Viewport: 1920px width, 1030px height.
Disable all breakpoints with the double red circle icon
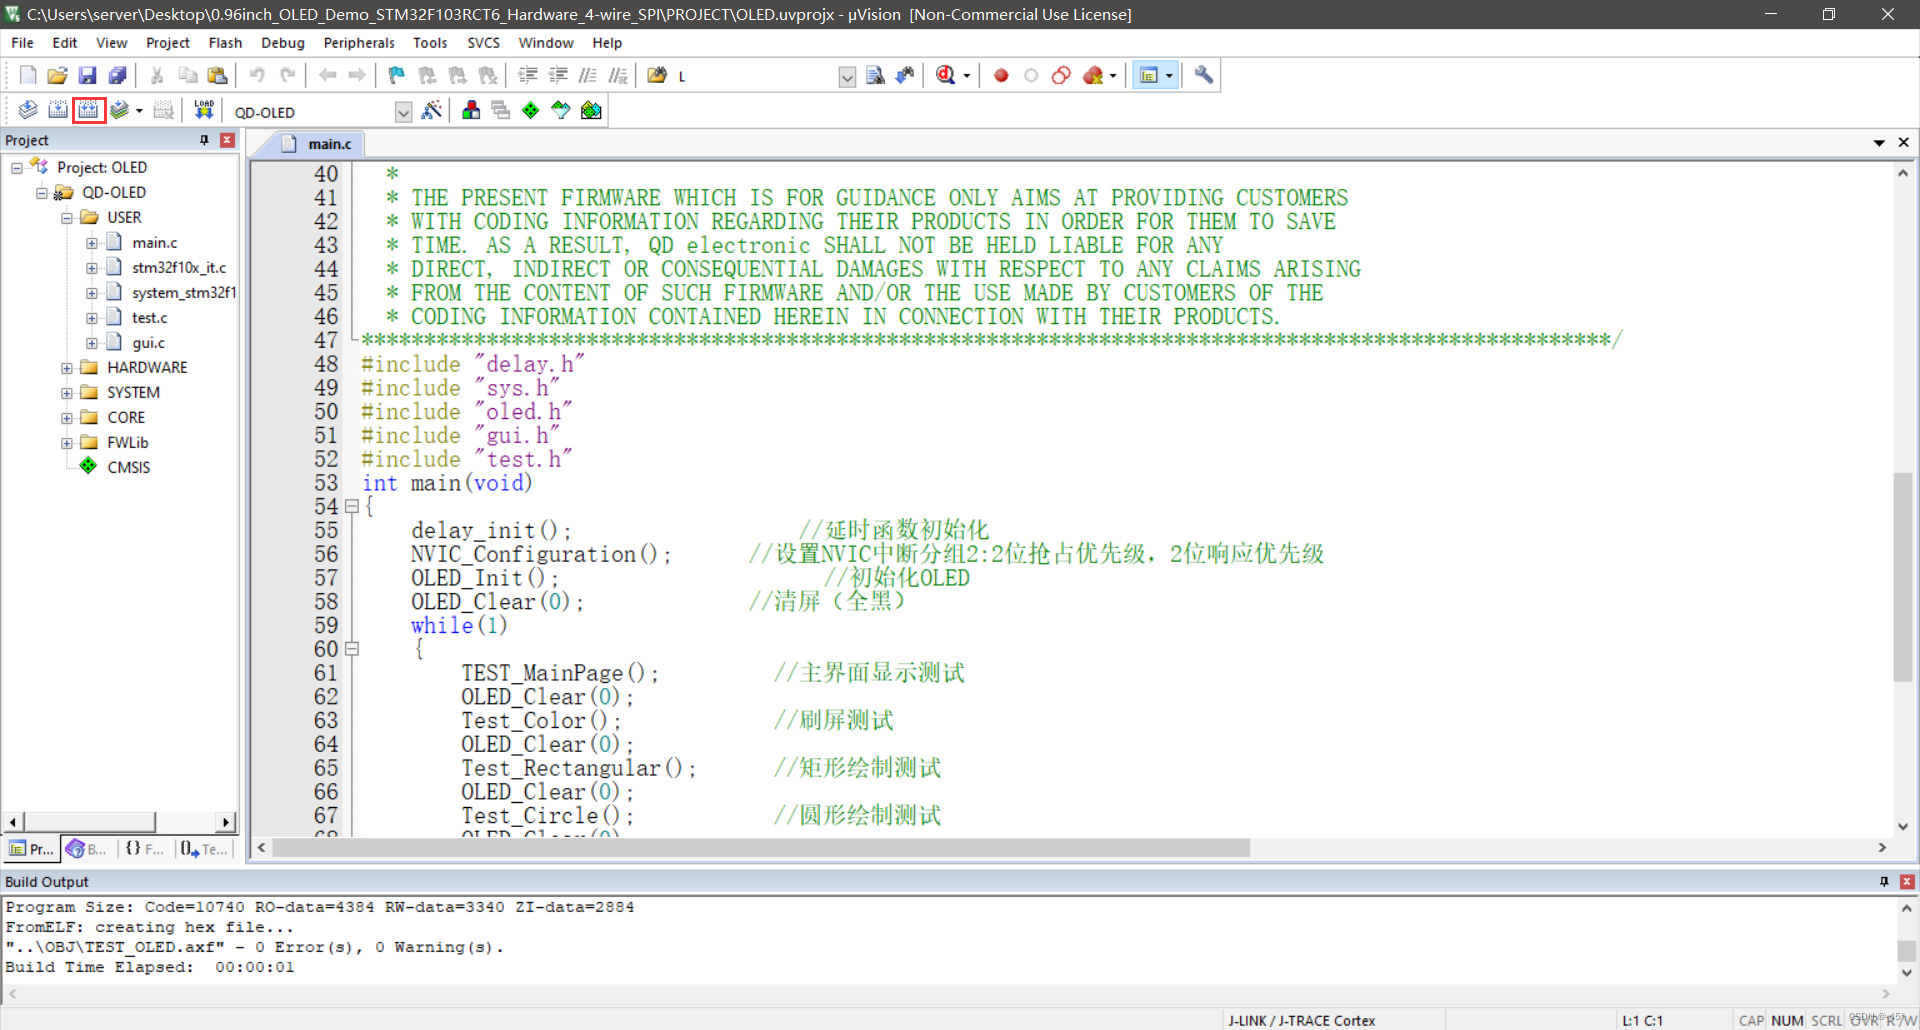click(1061, 75)
